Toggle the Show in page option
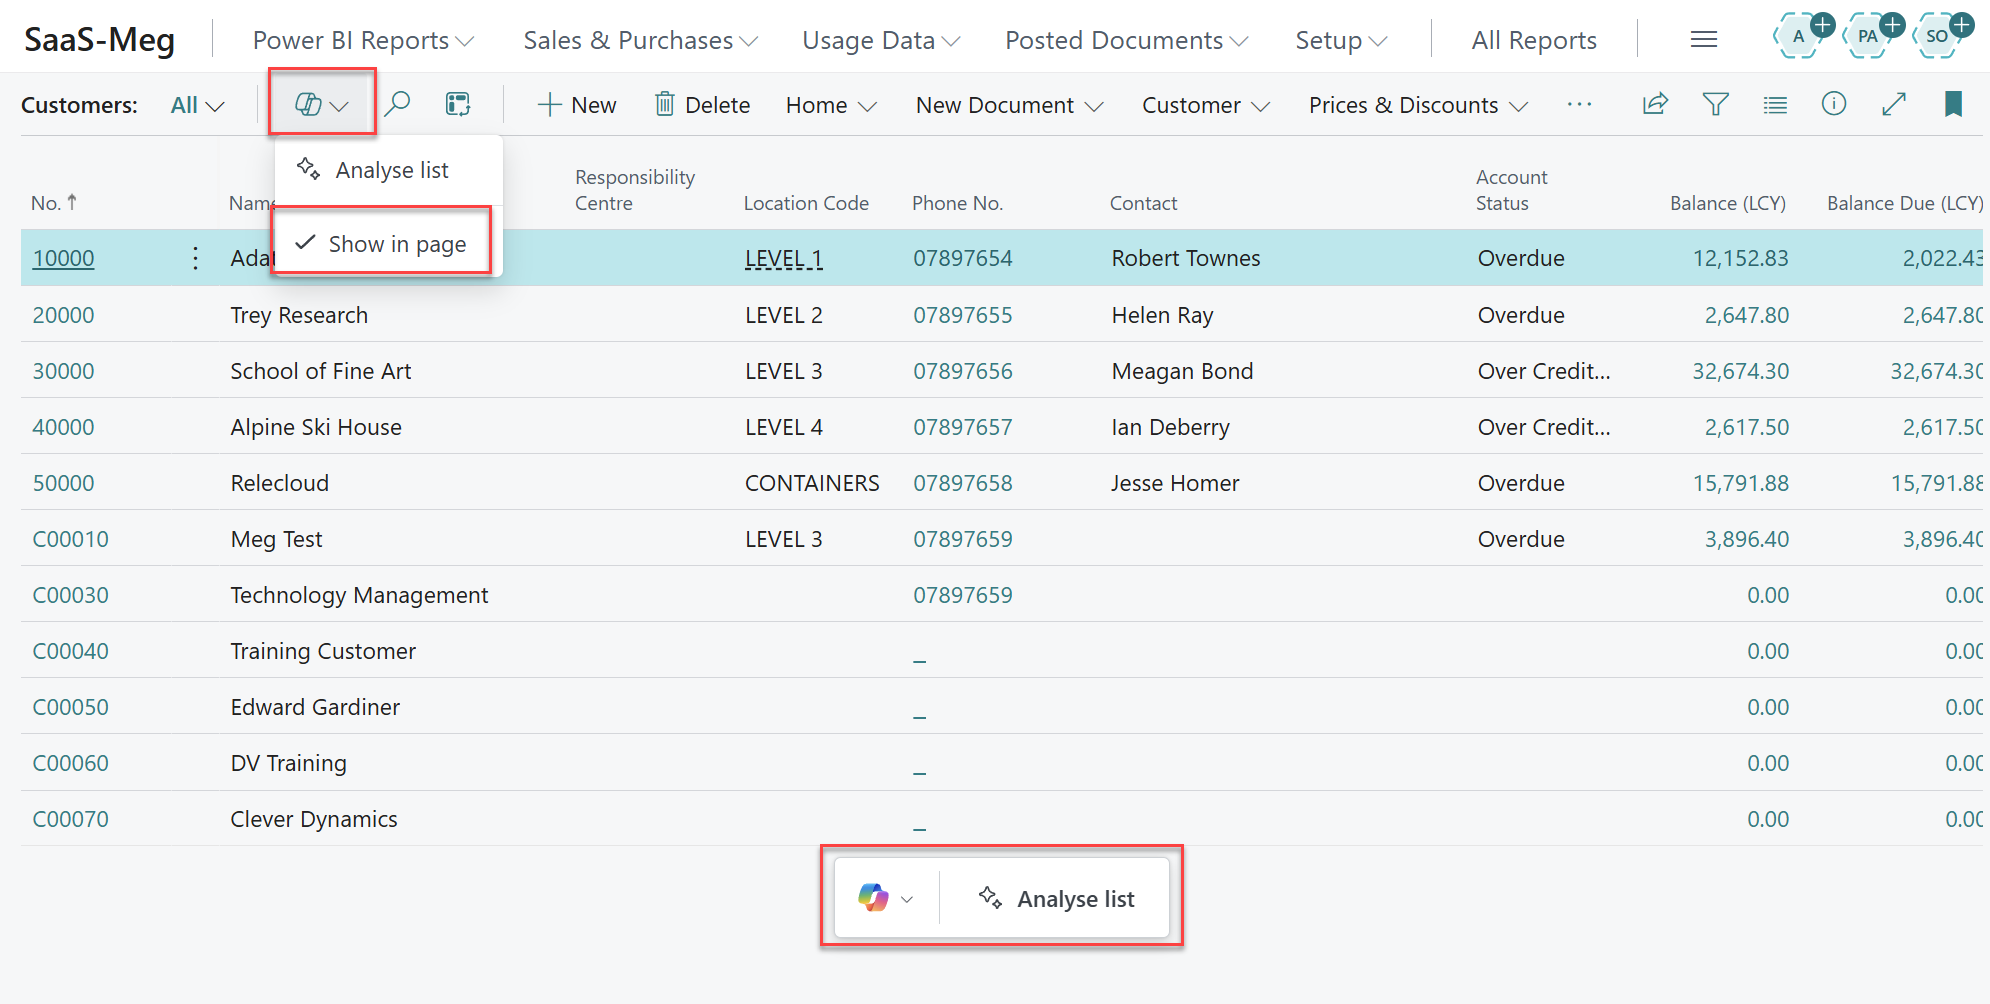 coord(382,244)
